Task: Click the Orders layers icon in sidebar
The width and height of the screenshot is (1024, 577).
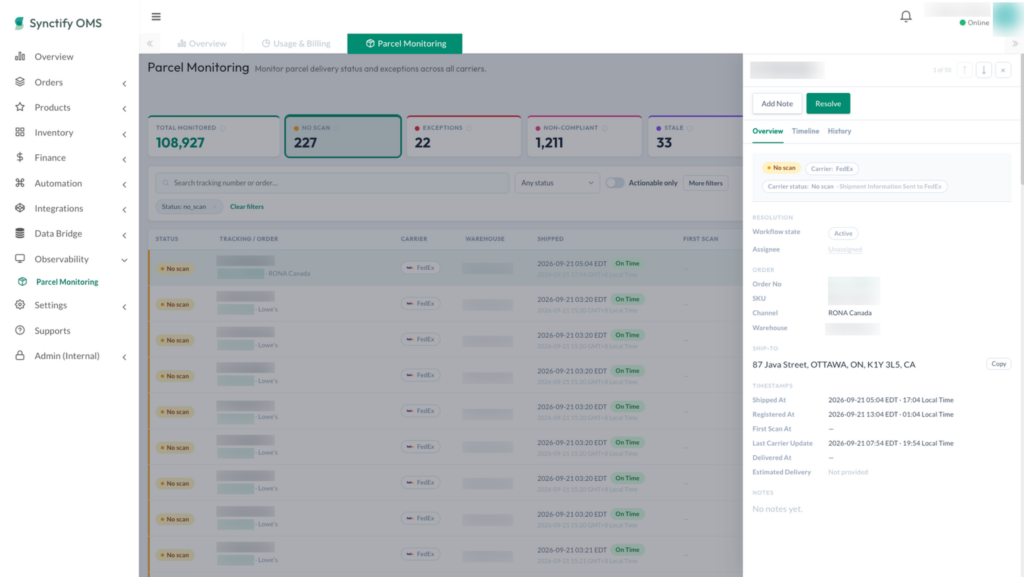Action: (20, 82)
